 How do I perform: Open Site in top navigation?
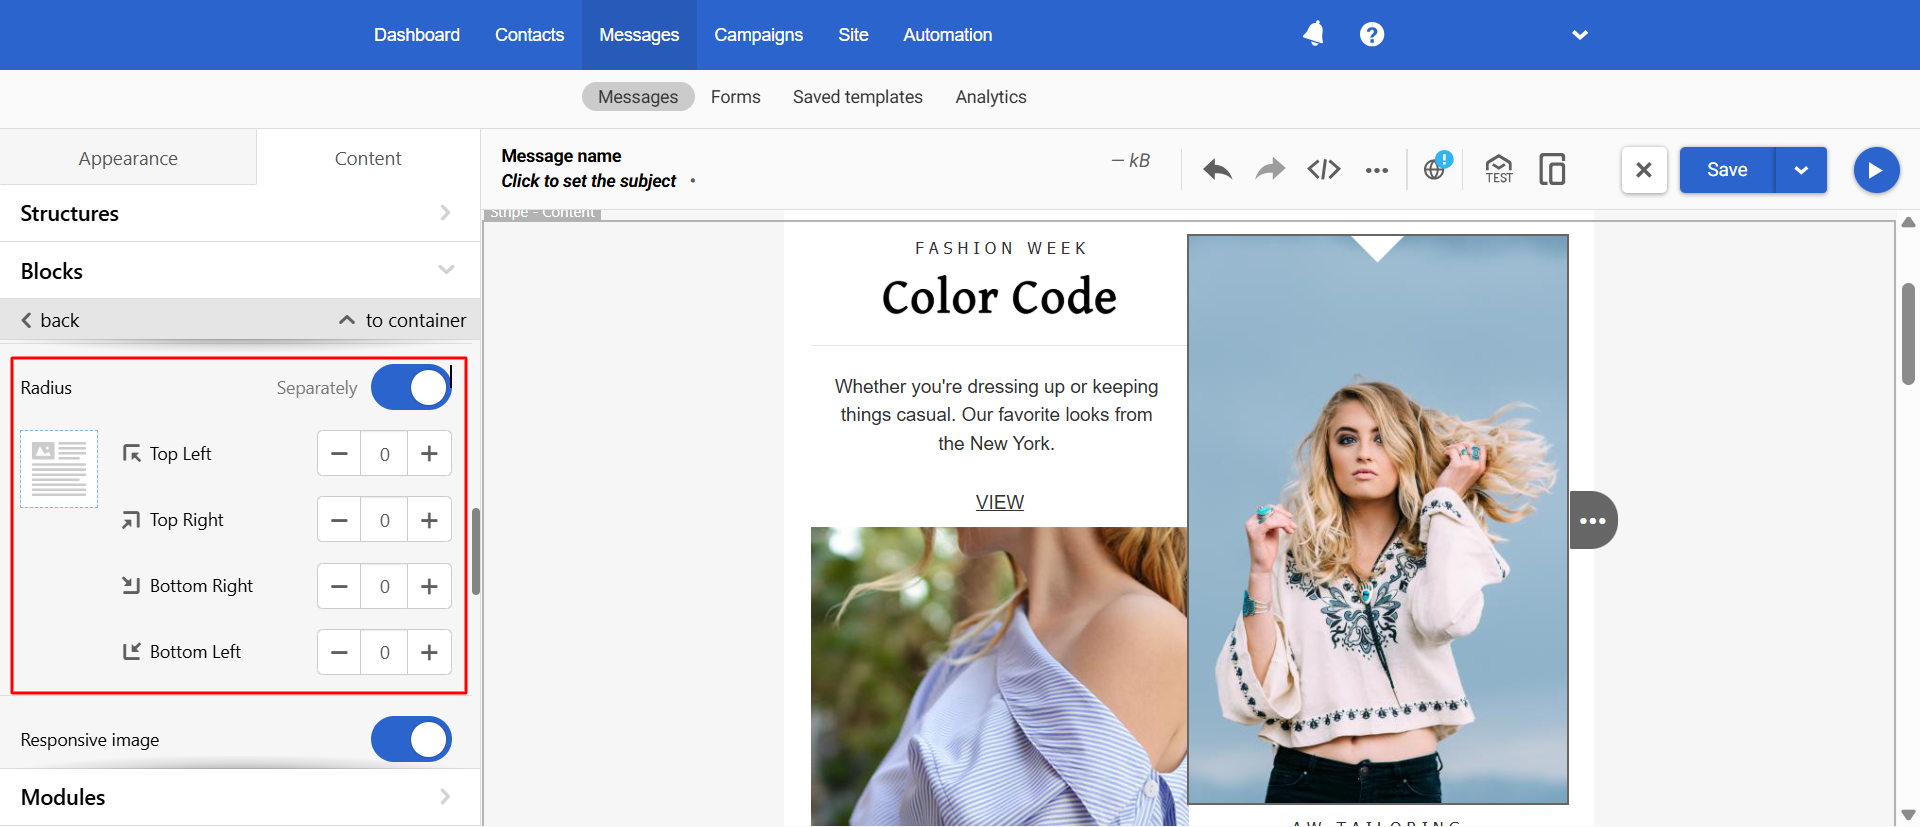[853, 35]
